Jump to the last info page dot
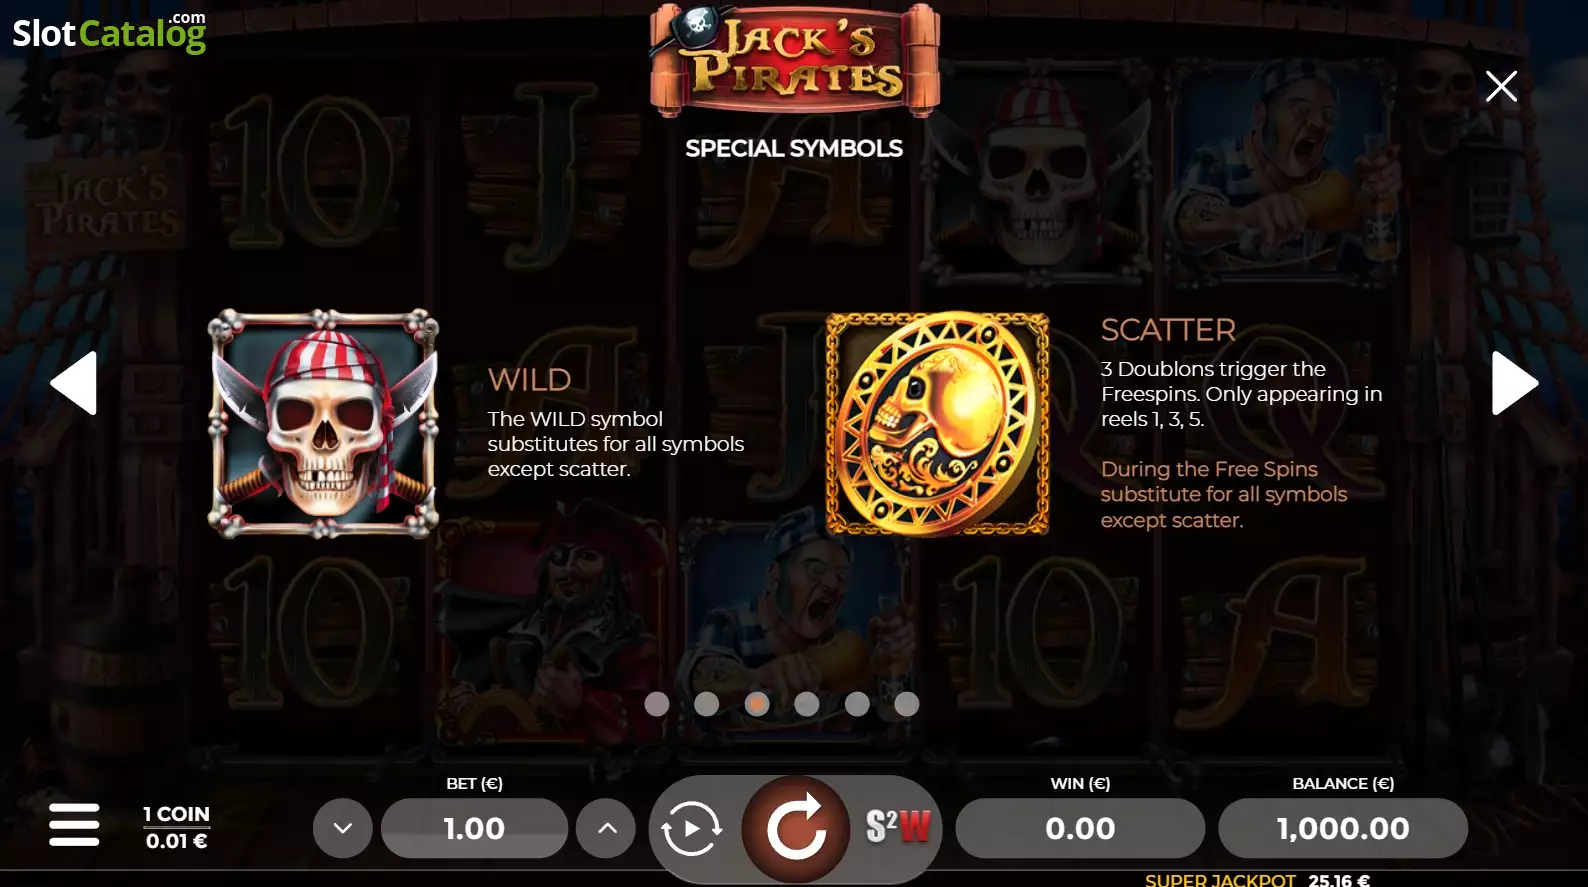 [907, 704]
